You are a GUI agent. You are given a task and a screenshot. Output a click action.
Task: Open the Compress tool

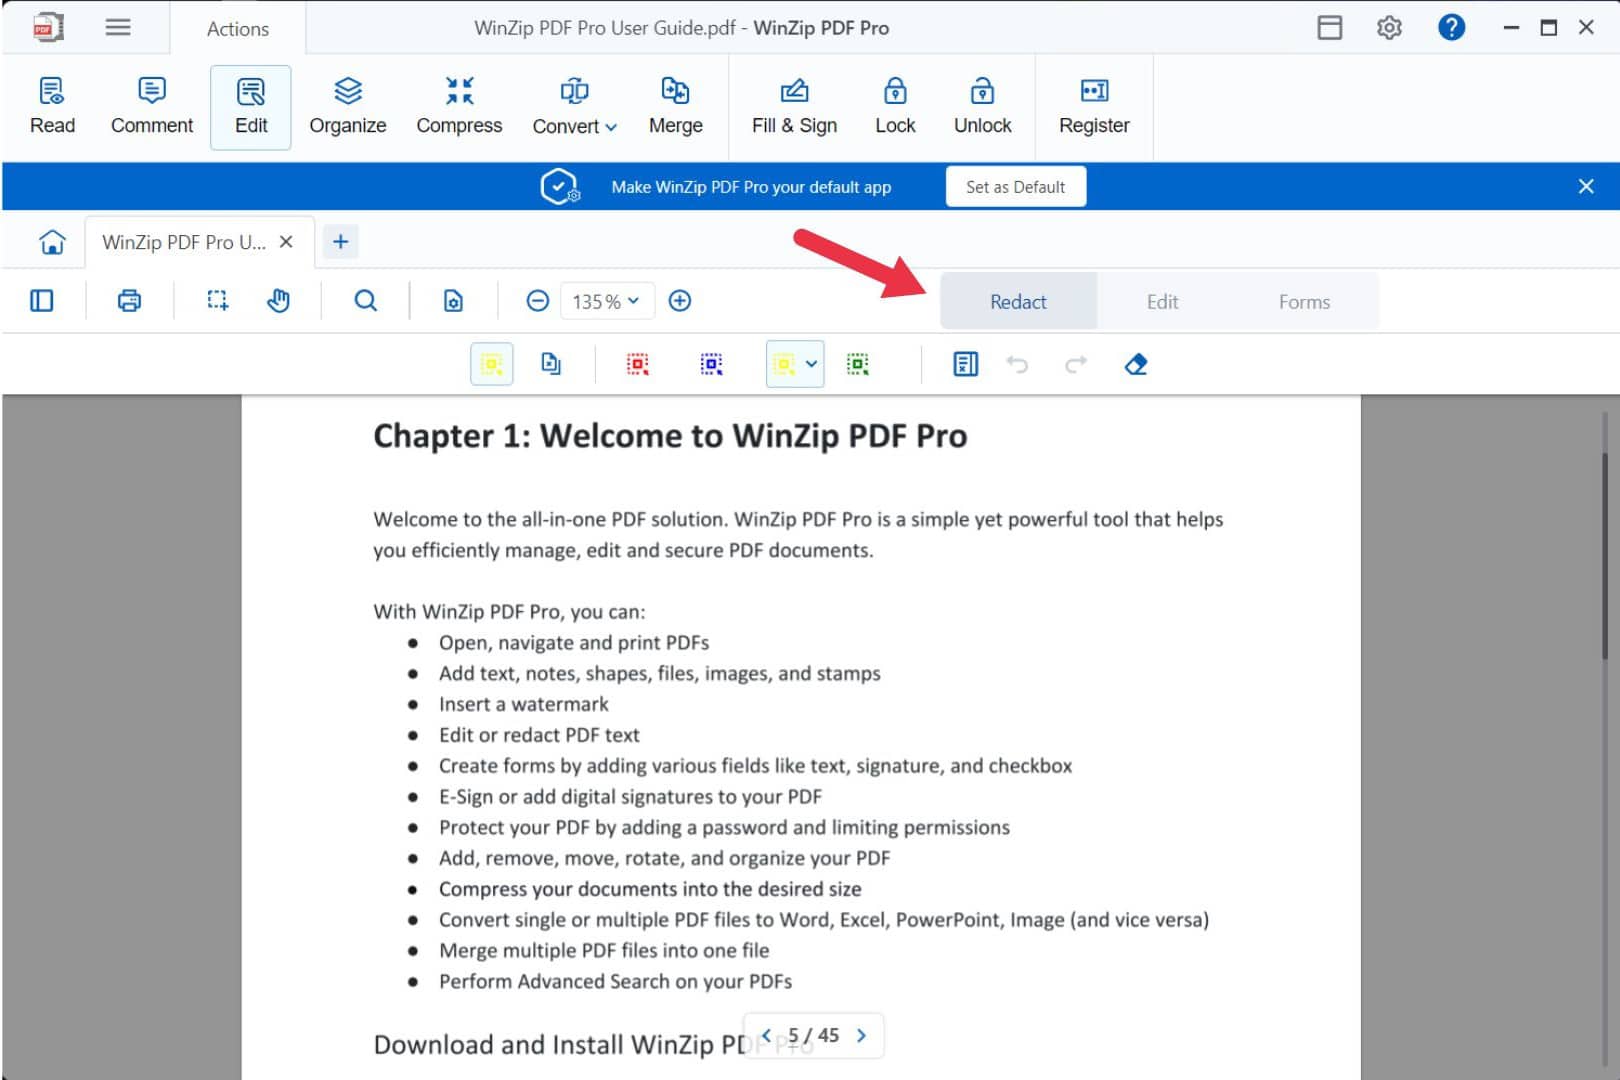(459, 106)
